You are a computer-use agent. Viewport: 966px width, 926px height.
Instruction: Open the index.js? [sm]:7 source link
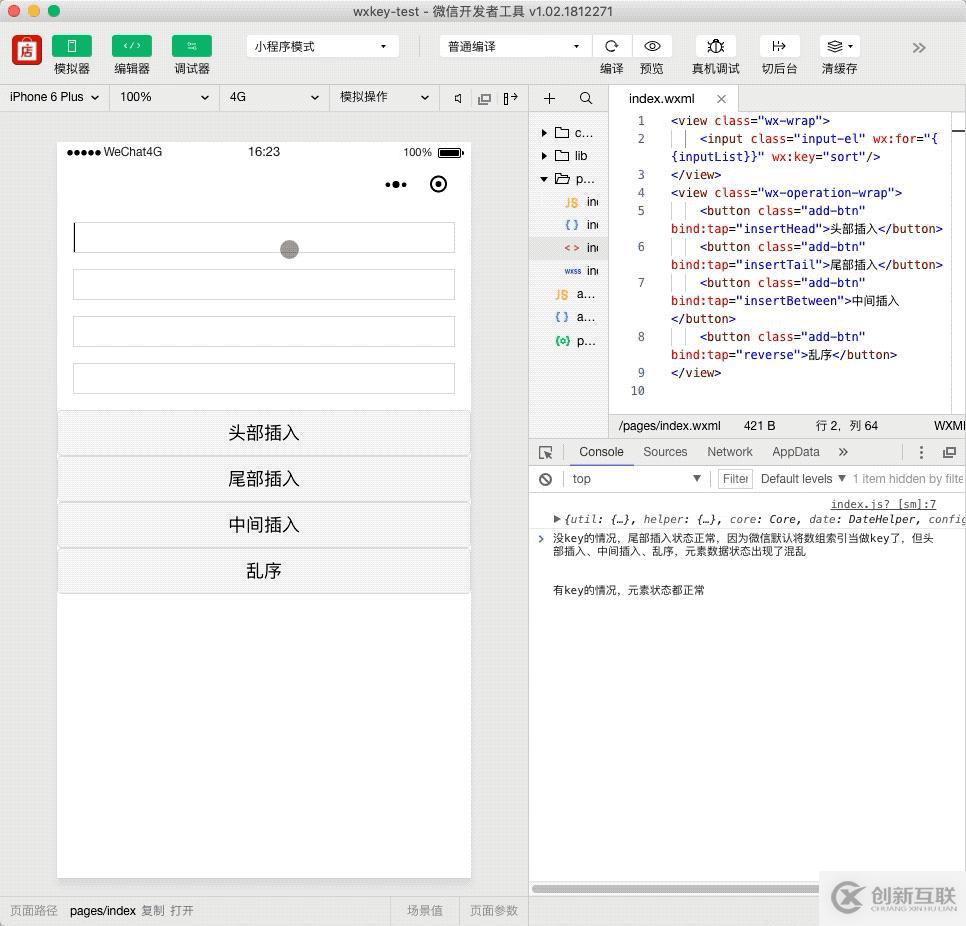(x=883, y=504)
